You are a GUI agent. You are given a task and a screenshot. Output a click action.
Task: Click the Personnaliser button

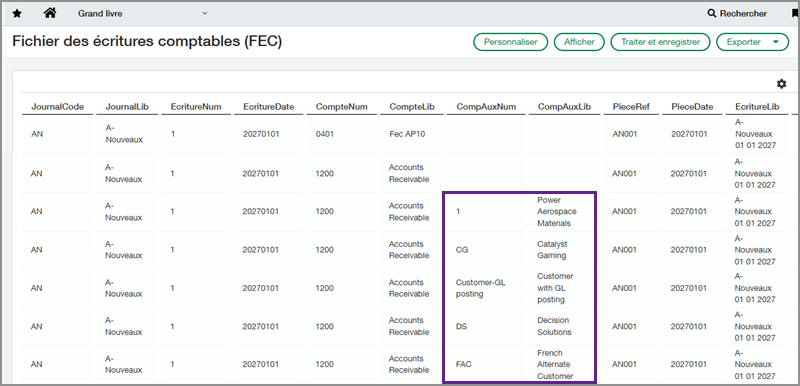[x=510, y=42]
